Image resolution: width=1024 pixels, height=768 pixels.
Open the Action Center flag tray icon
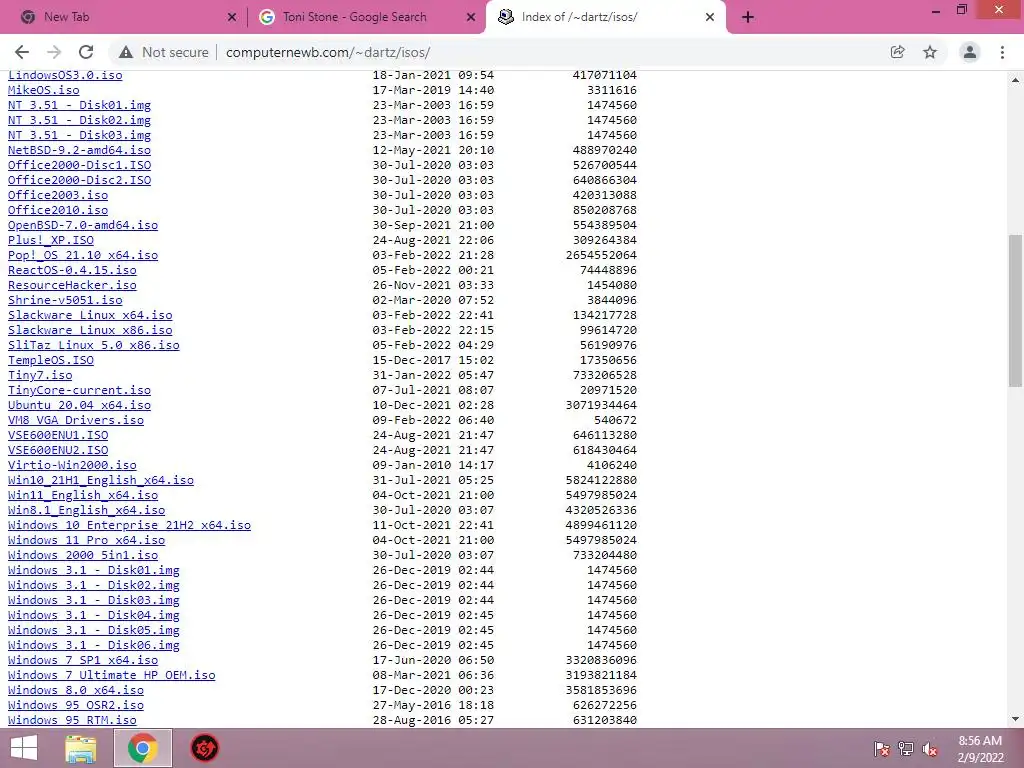click(882, 749)
